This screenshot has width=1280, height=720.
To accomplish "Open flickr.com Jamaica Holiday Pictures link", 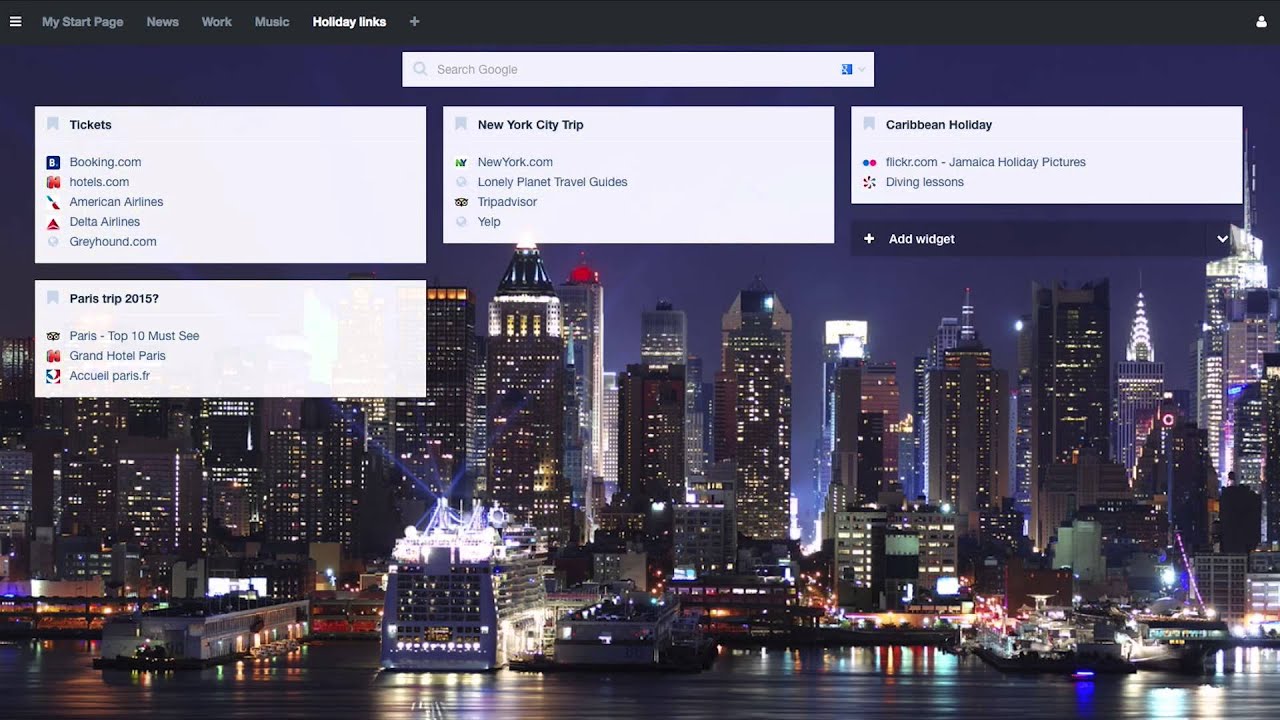I will pos(985,162).
